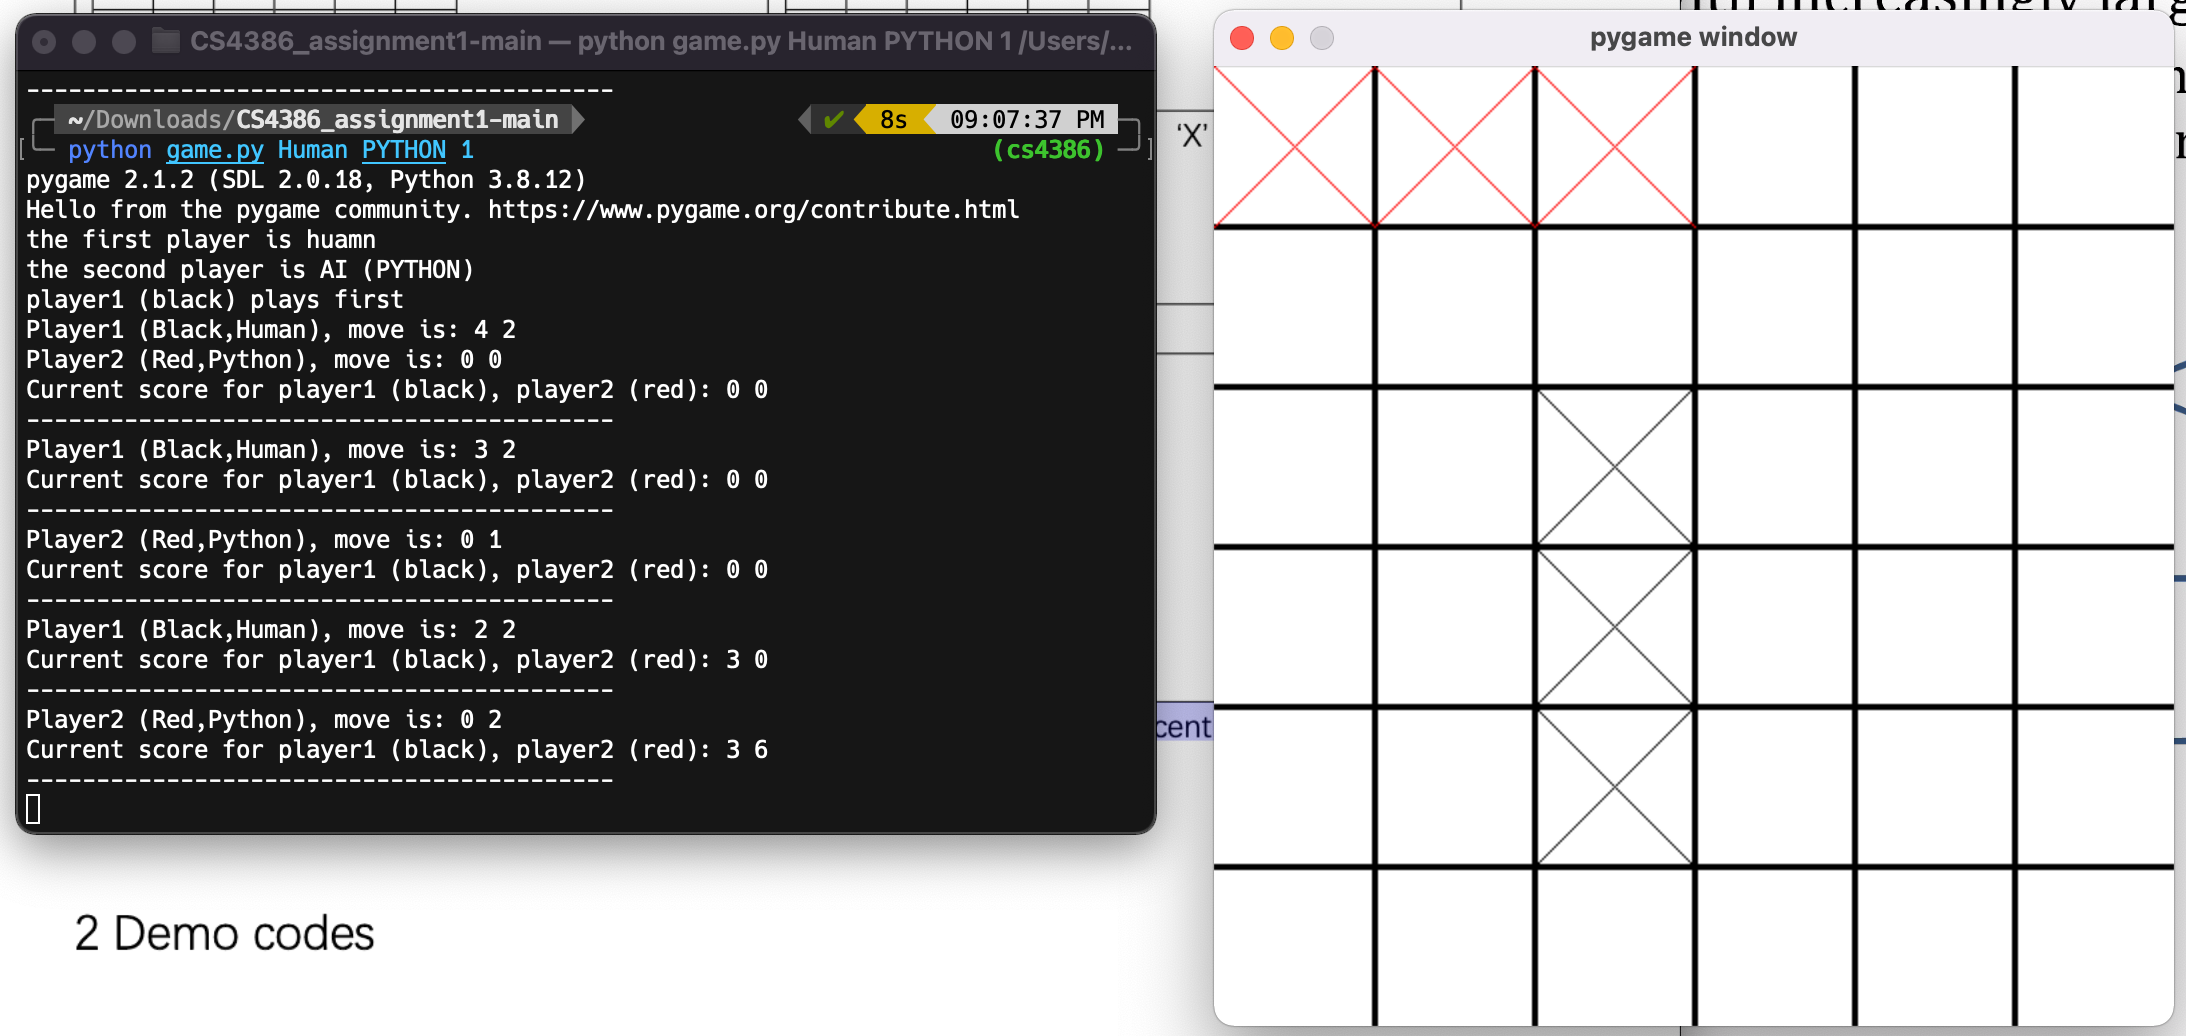Screen dimensions: 2186x1036
Task: Click the pygame window title bar
Action: click(1693, 37)
